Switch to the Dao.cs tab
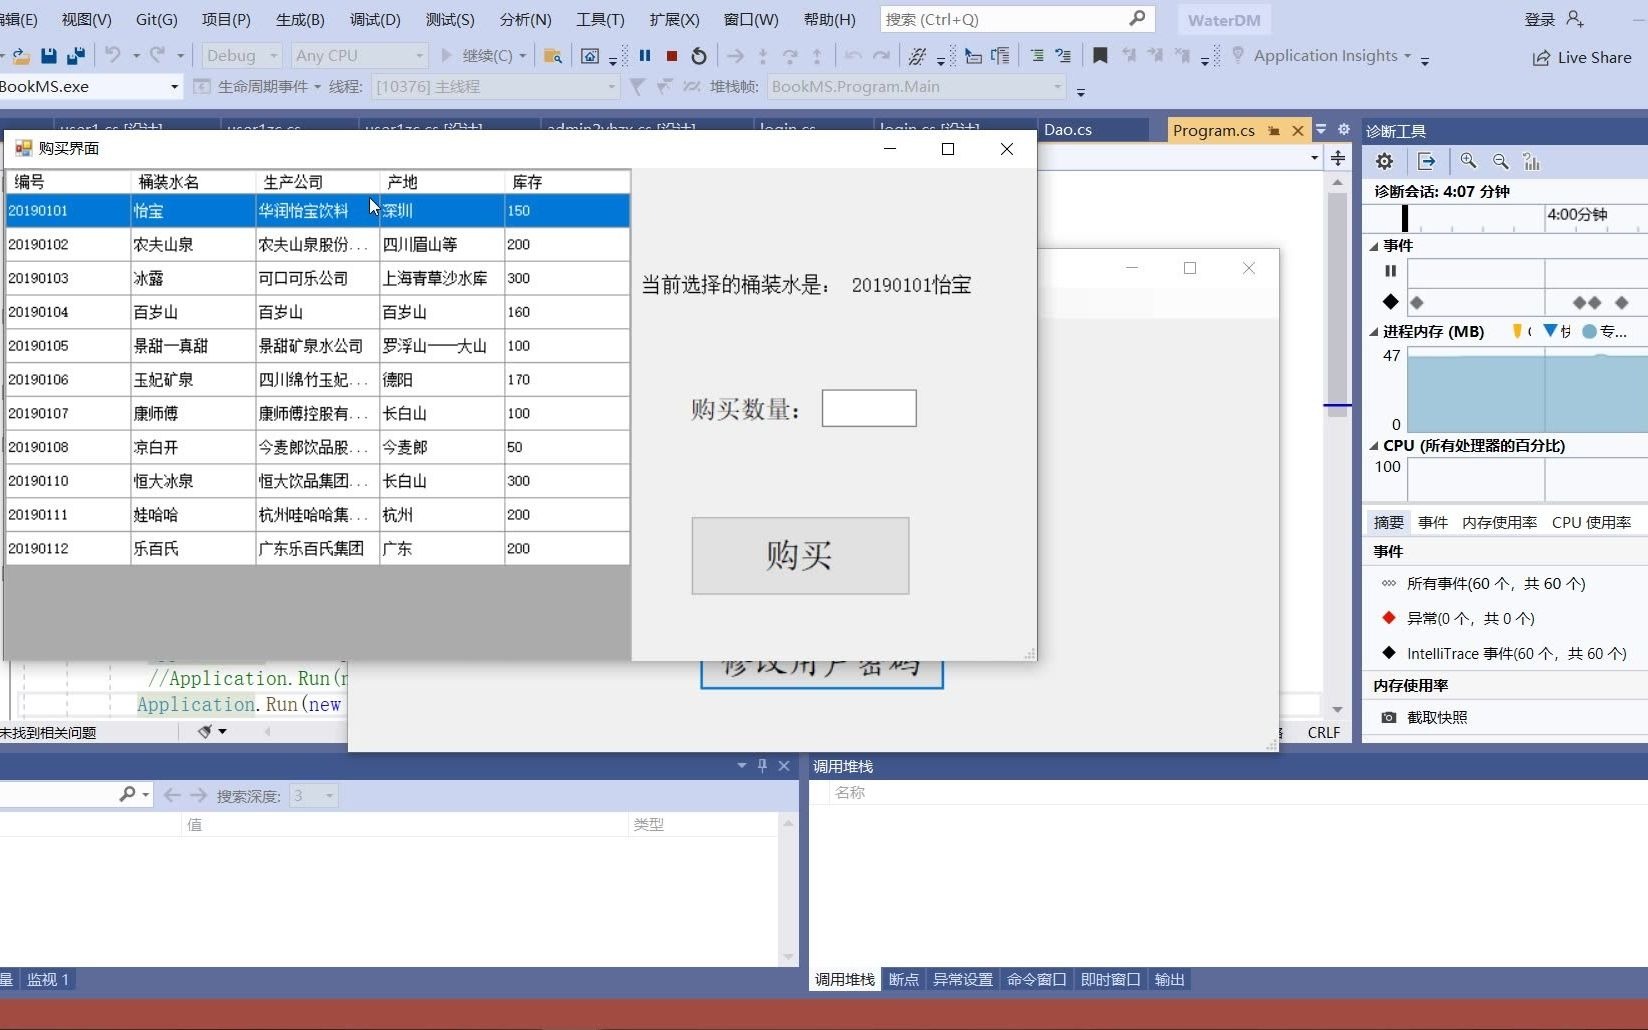Image resolution: width=1648 pixels, height=1030 pixels. coord(1068,130)
